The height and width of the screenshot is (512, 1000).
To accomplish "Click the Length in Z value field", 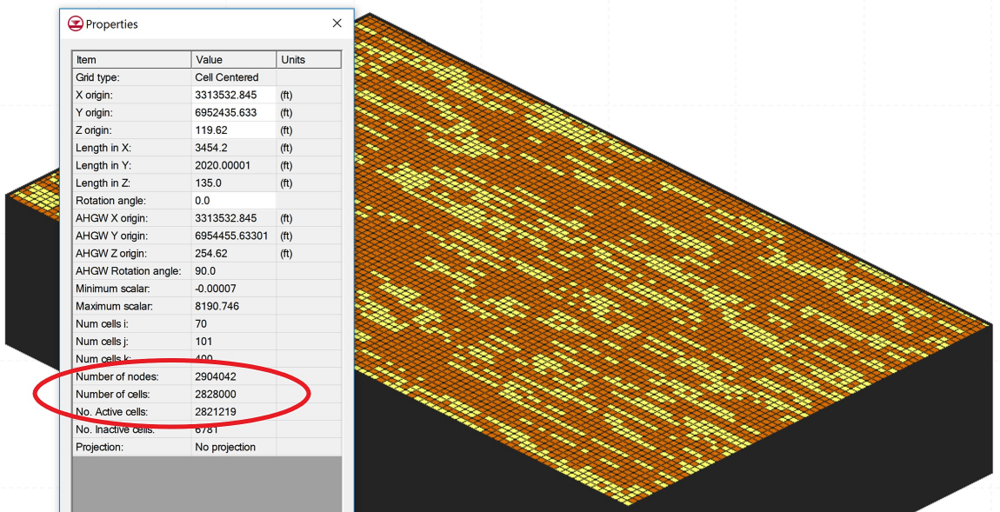I will 233,183.
